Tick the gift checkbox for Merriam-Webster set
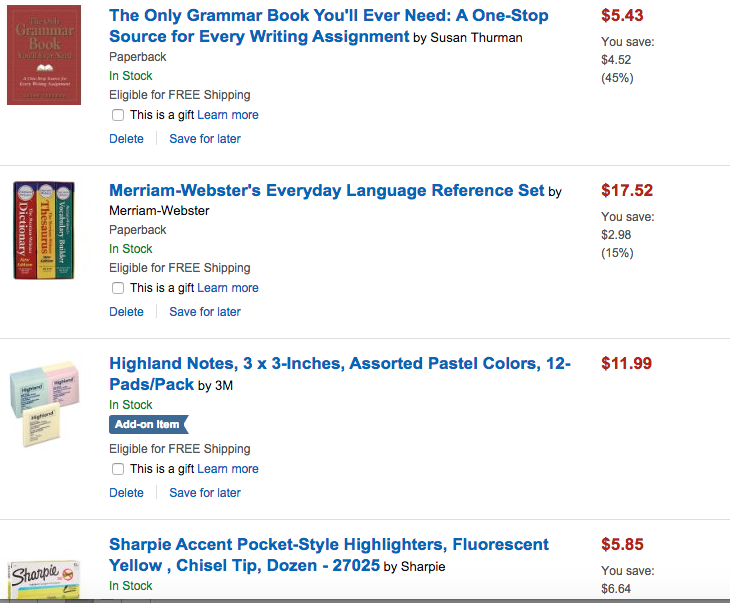730x603 pixels. (x=118, y=288)
